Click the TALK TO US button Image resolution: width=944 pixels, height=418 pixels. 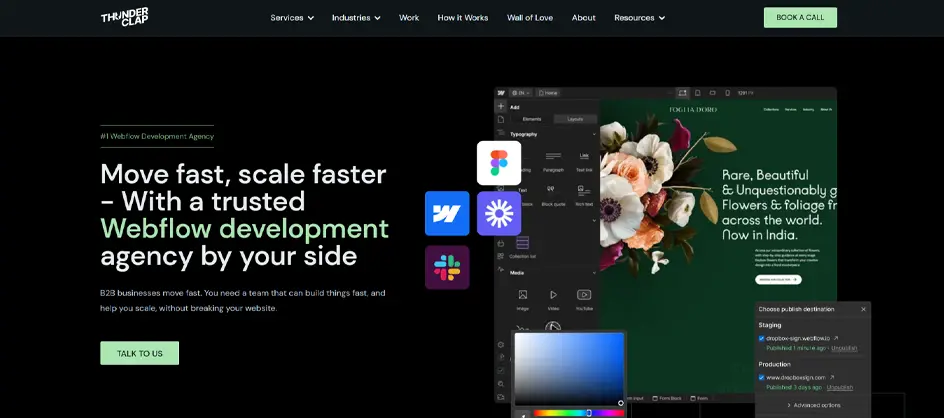point(140,354)
